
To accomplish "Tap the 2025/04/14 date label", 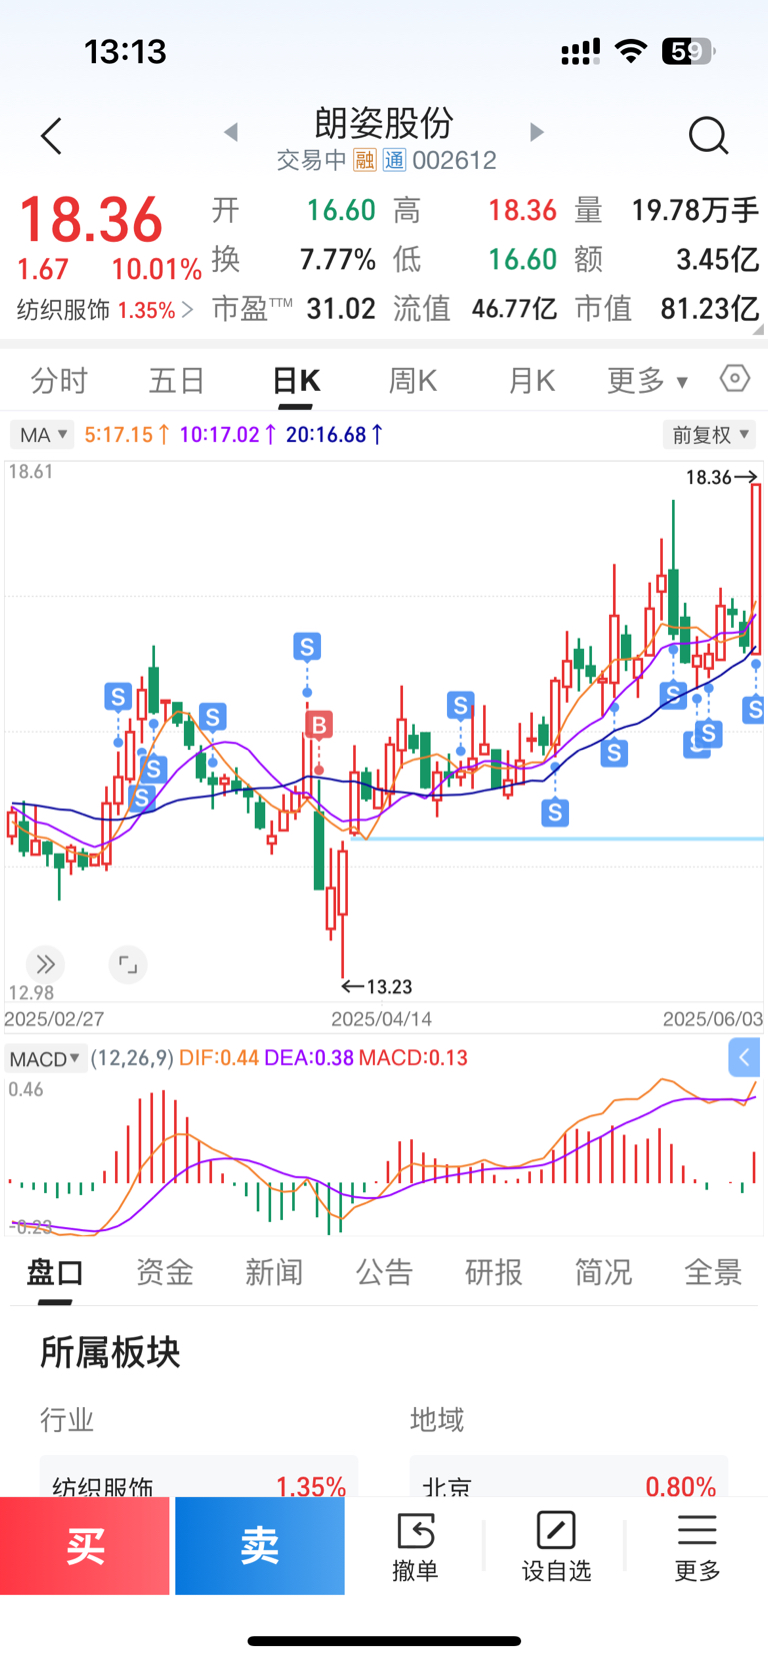I will pyautogui.click(x=381, y=1019).
